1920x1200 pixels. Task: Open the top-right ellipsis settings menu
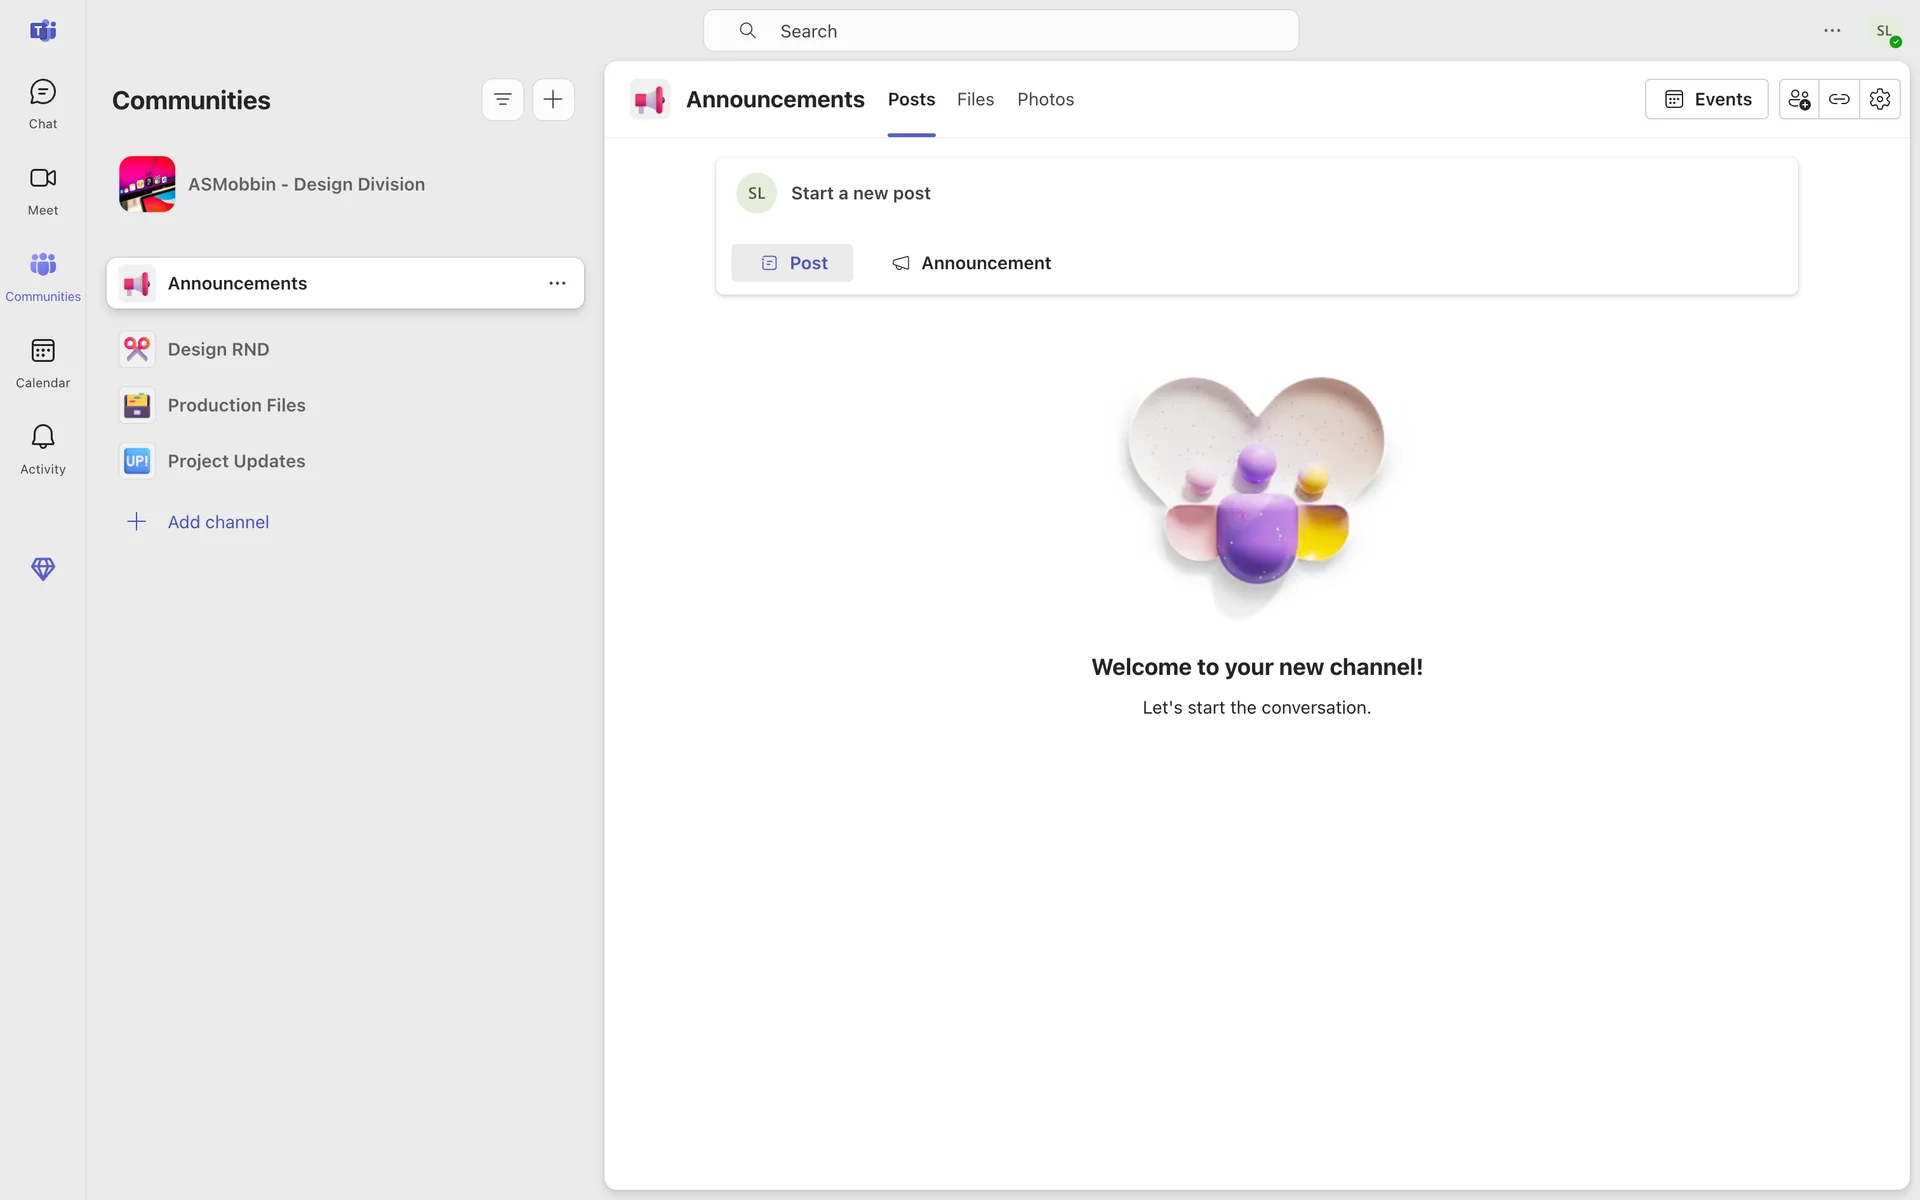pyautogui.click(x=1832, y=31)
